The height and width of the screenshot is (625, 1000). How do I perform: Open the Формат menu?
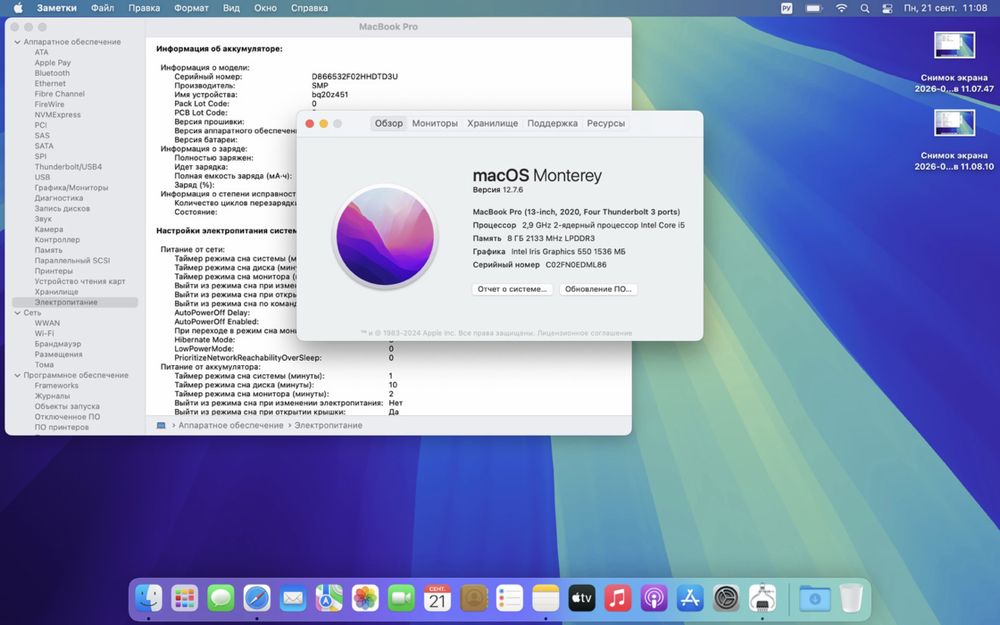click(x=191, y=8)
